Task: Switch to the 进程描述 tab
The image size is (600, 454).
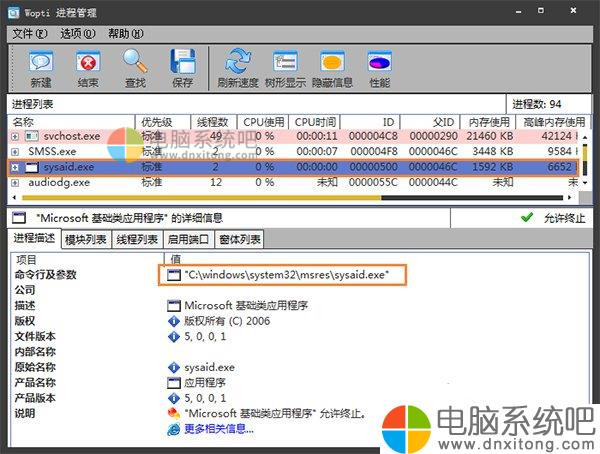Action: tap(34, 238)
